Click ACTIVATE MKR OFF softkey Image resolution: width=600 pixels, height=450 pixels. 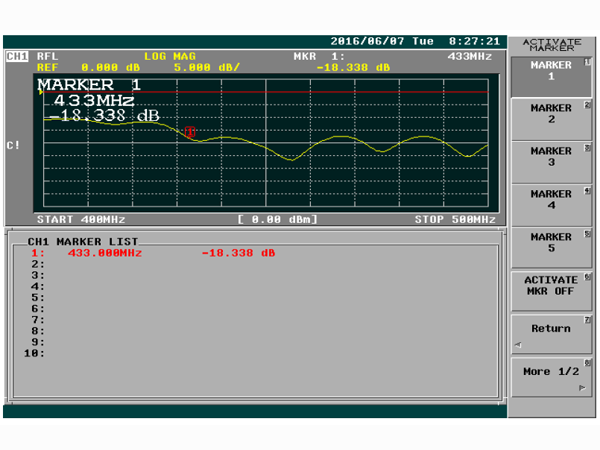click(551, 291)
